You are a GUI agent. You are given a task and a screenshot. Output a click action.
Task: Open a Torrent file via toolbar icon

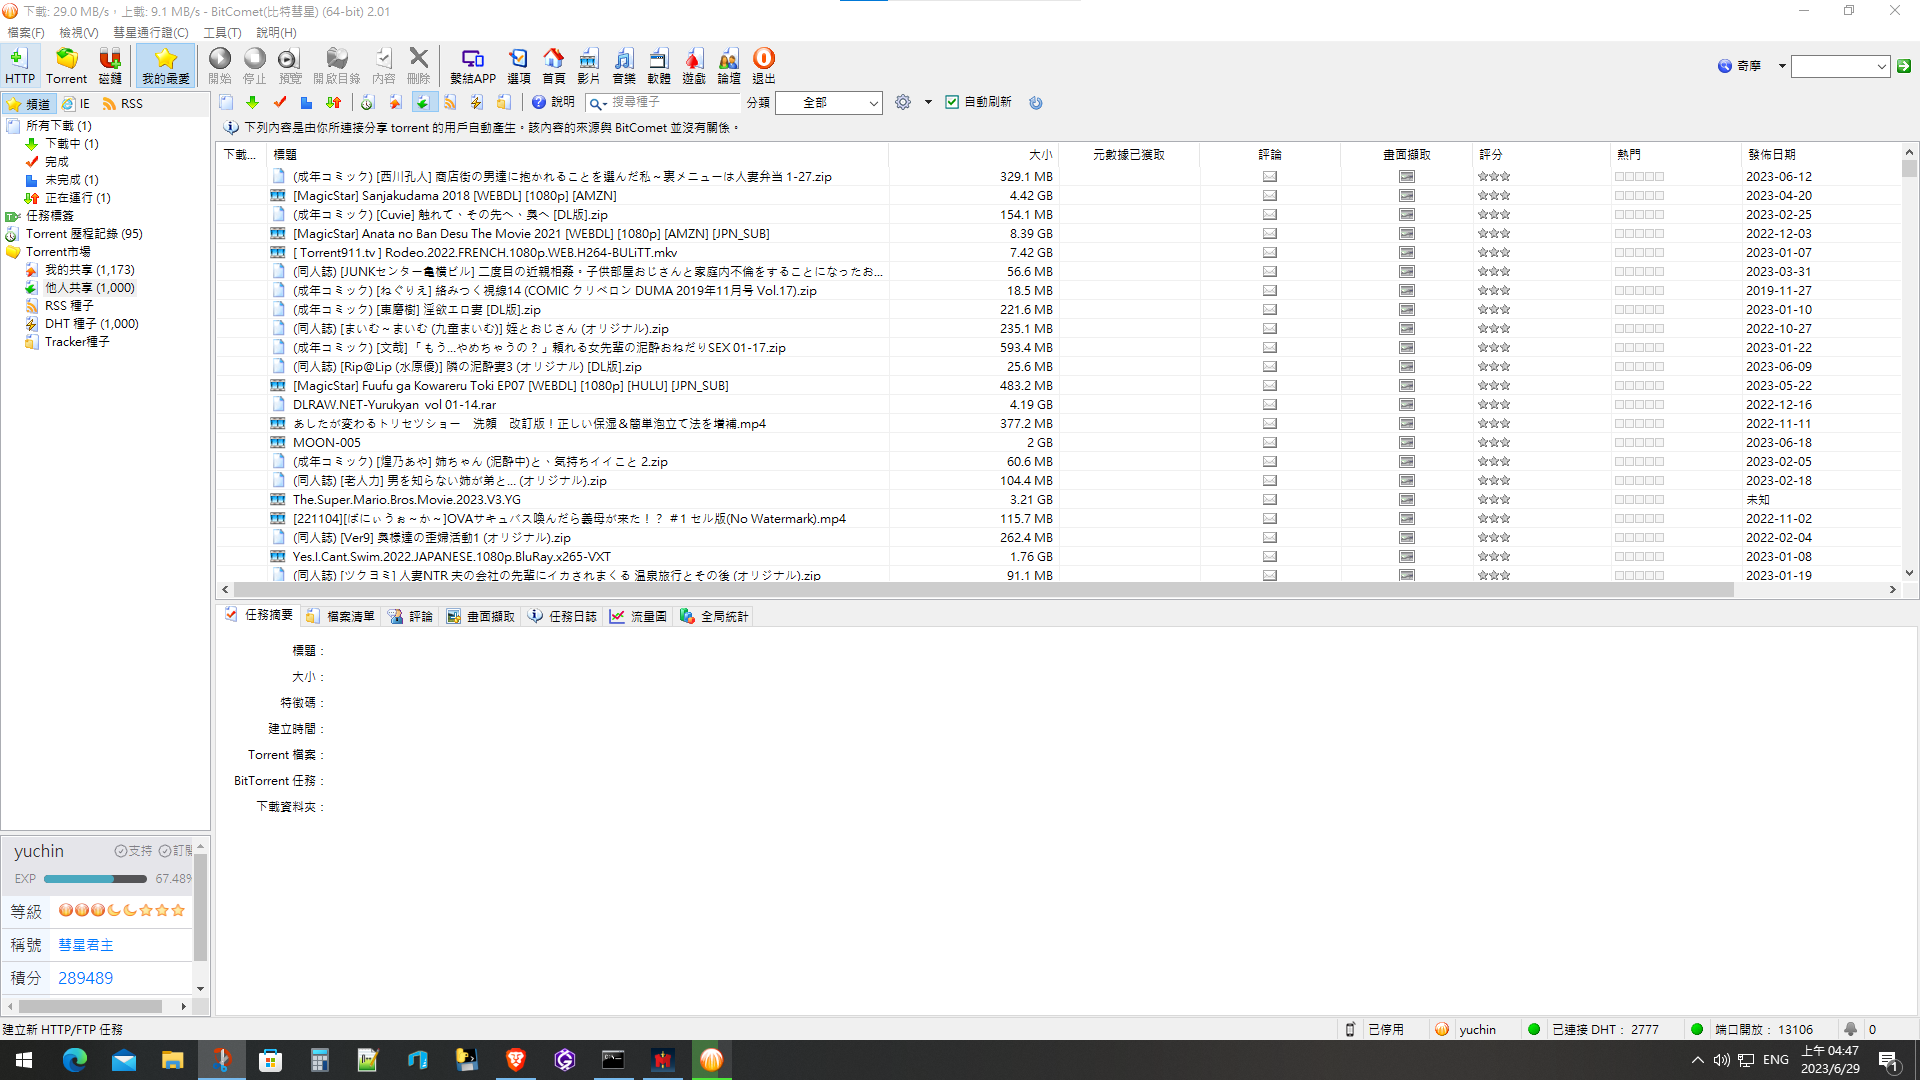click(66, 65)
